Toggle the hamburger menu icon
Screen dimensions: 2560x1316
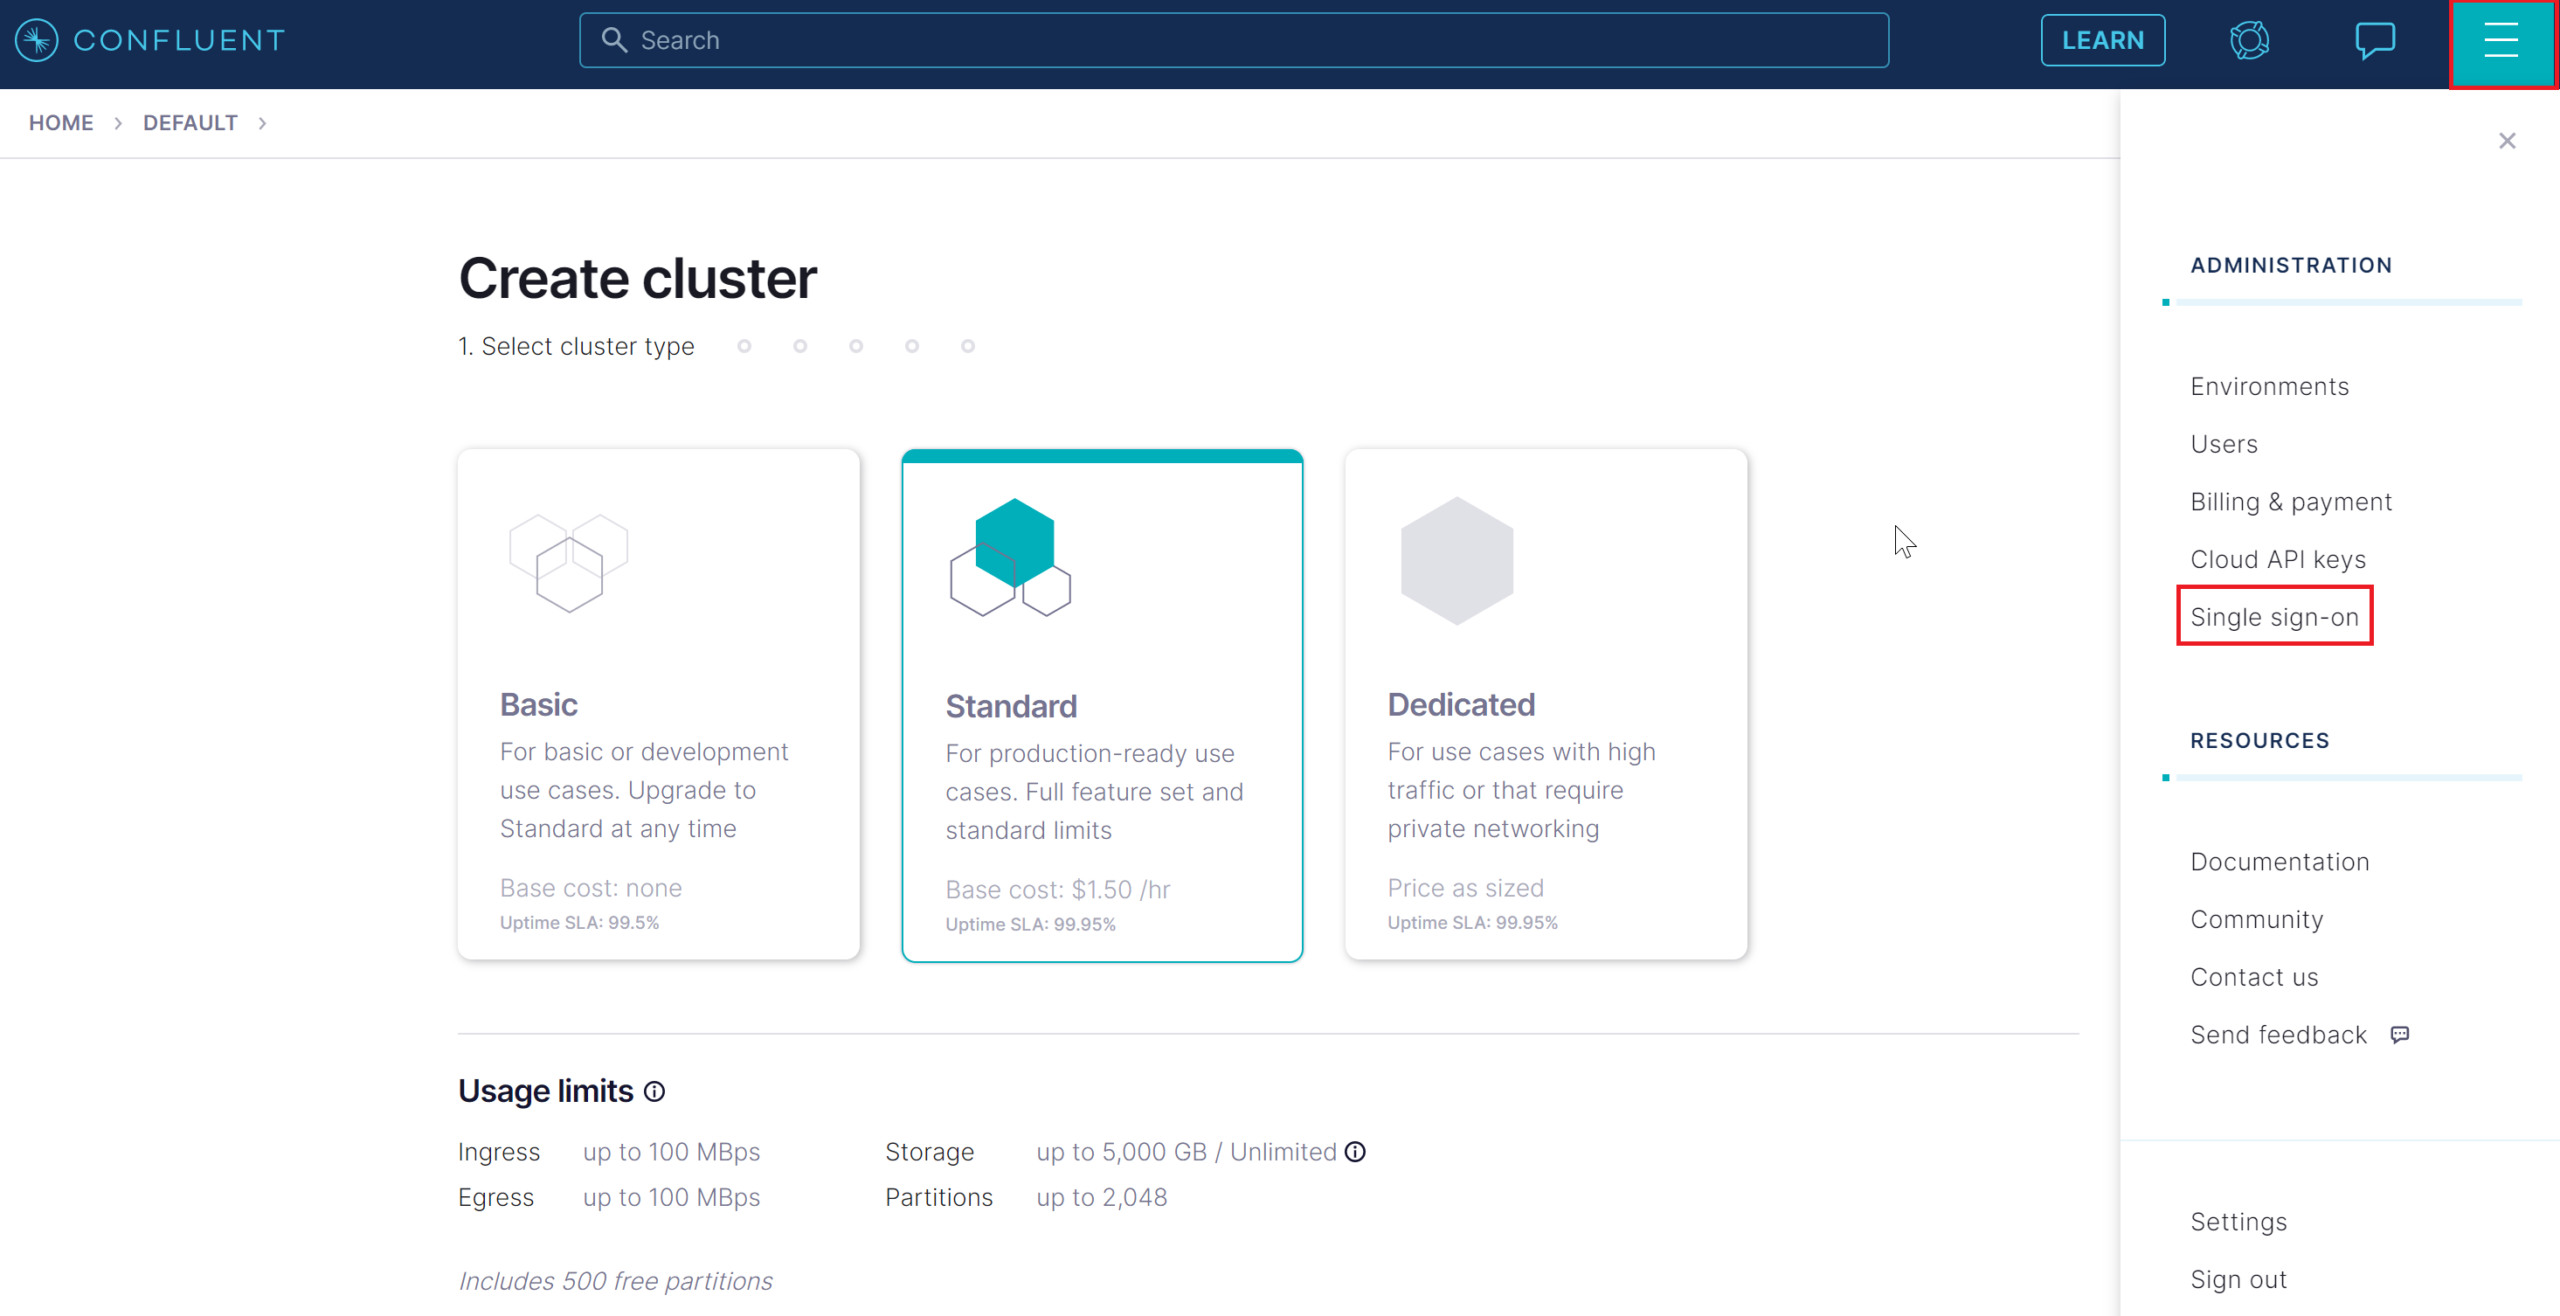point(2501,41)
